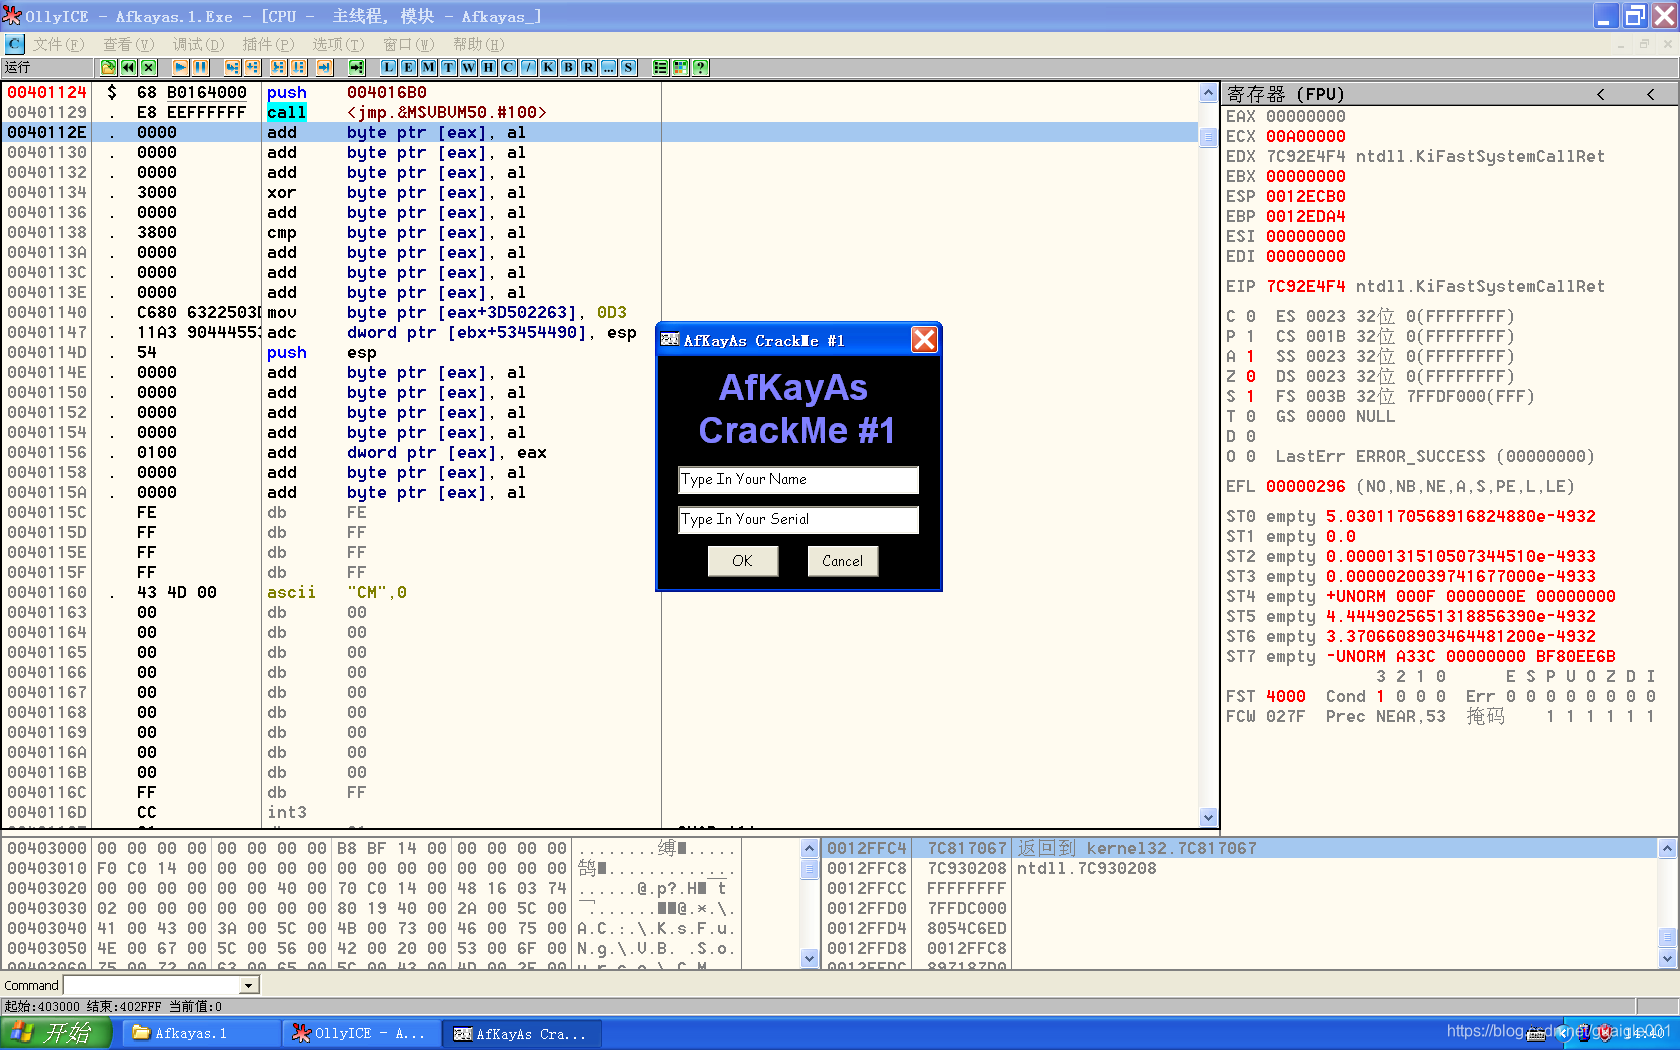Open the 选项(T) menu

click(x=338, y=44)
